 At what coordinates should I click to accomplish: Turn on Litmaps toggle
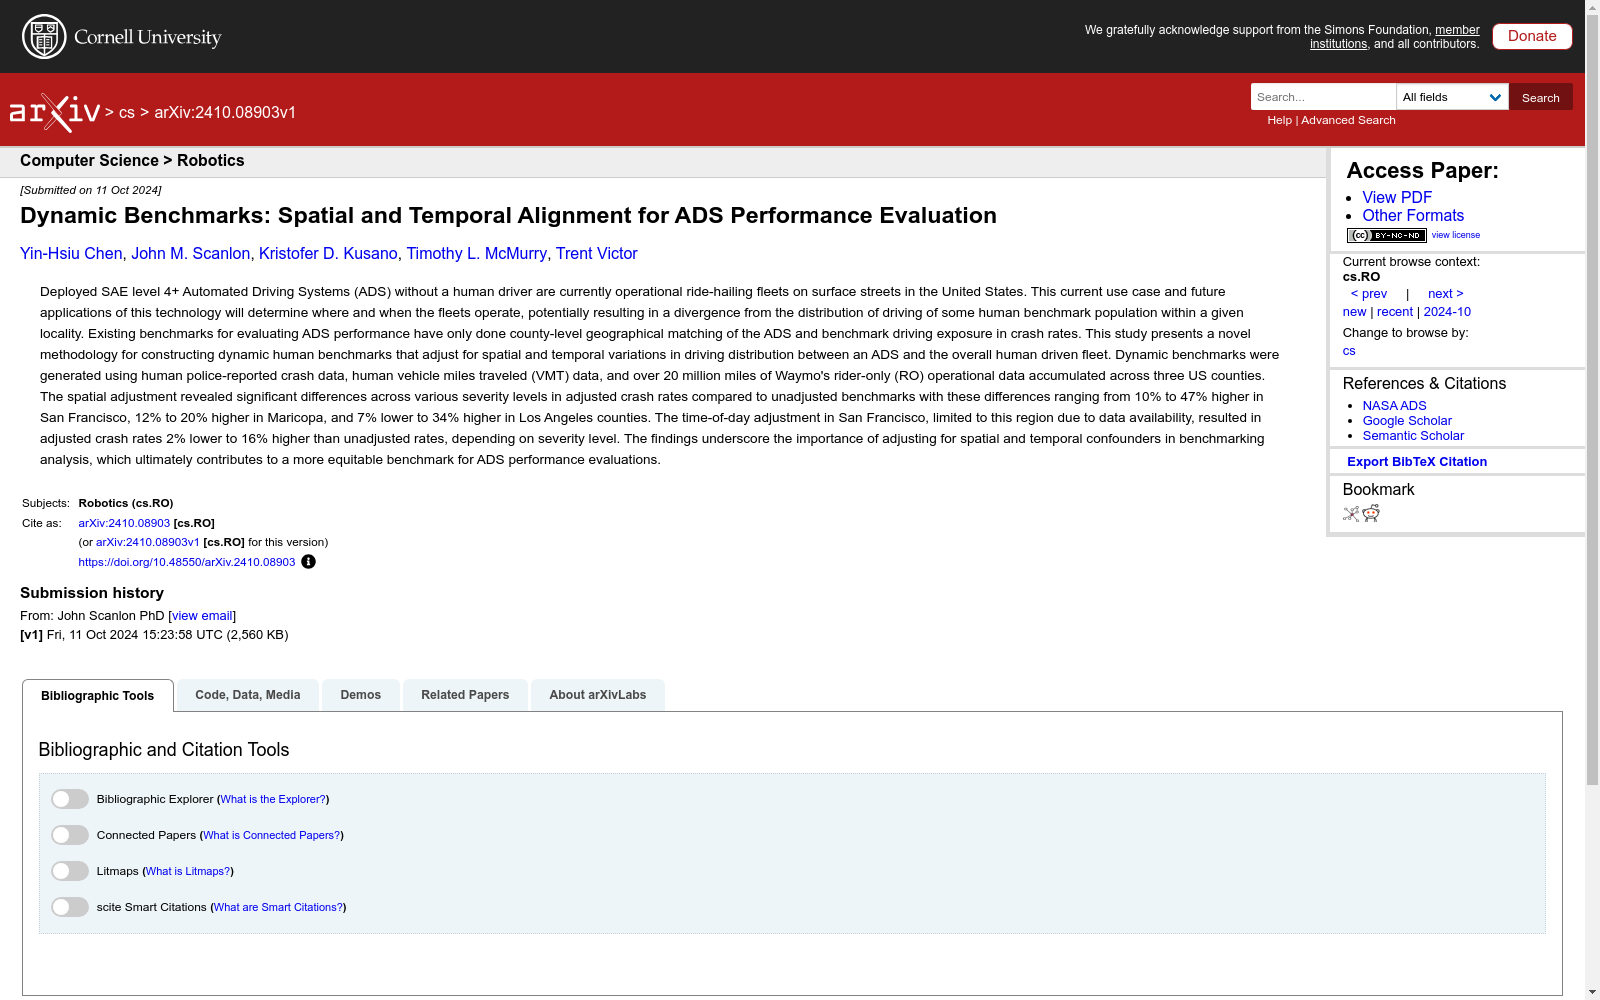pyautogui.click(x=70, y=871)
